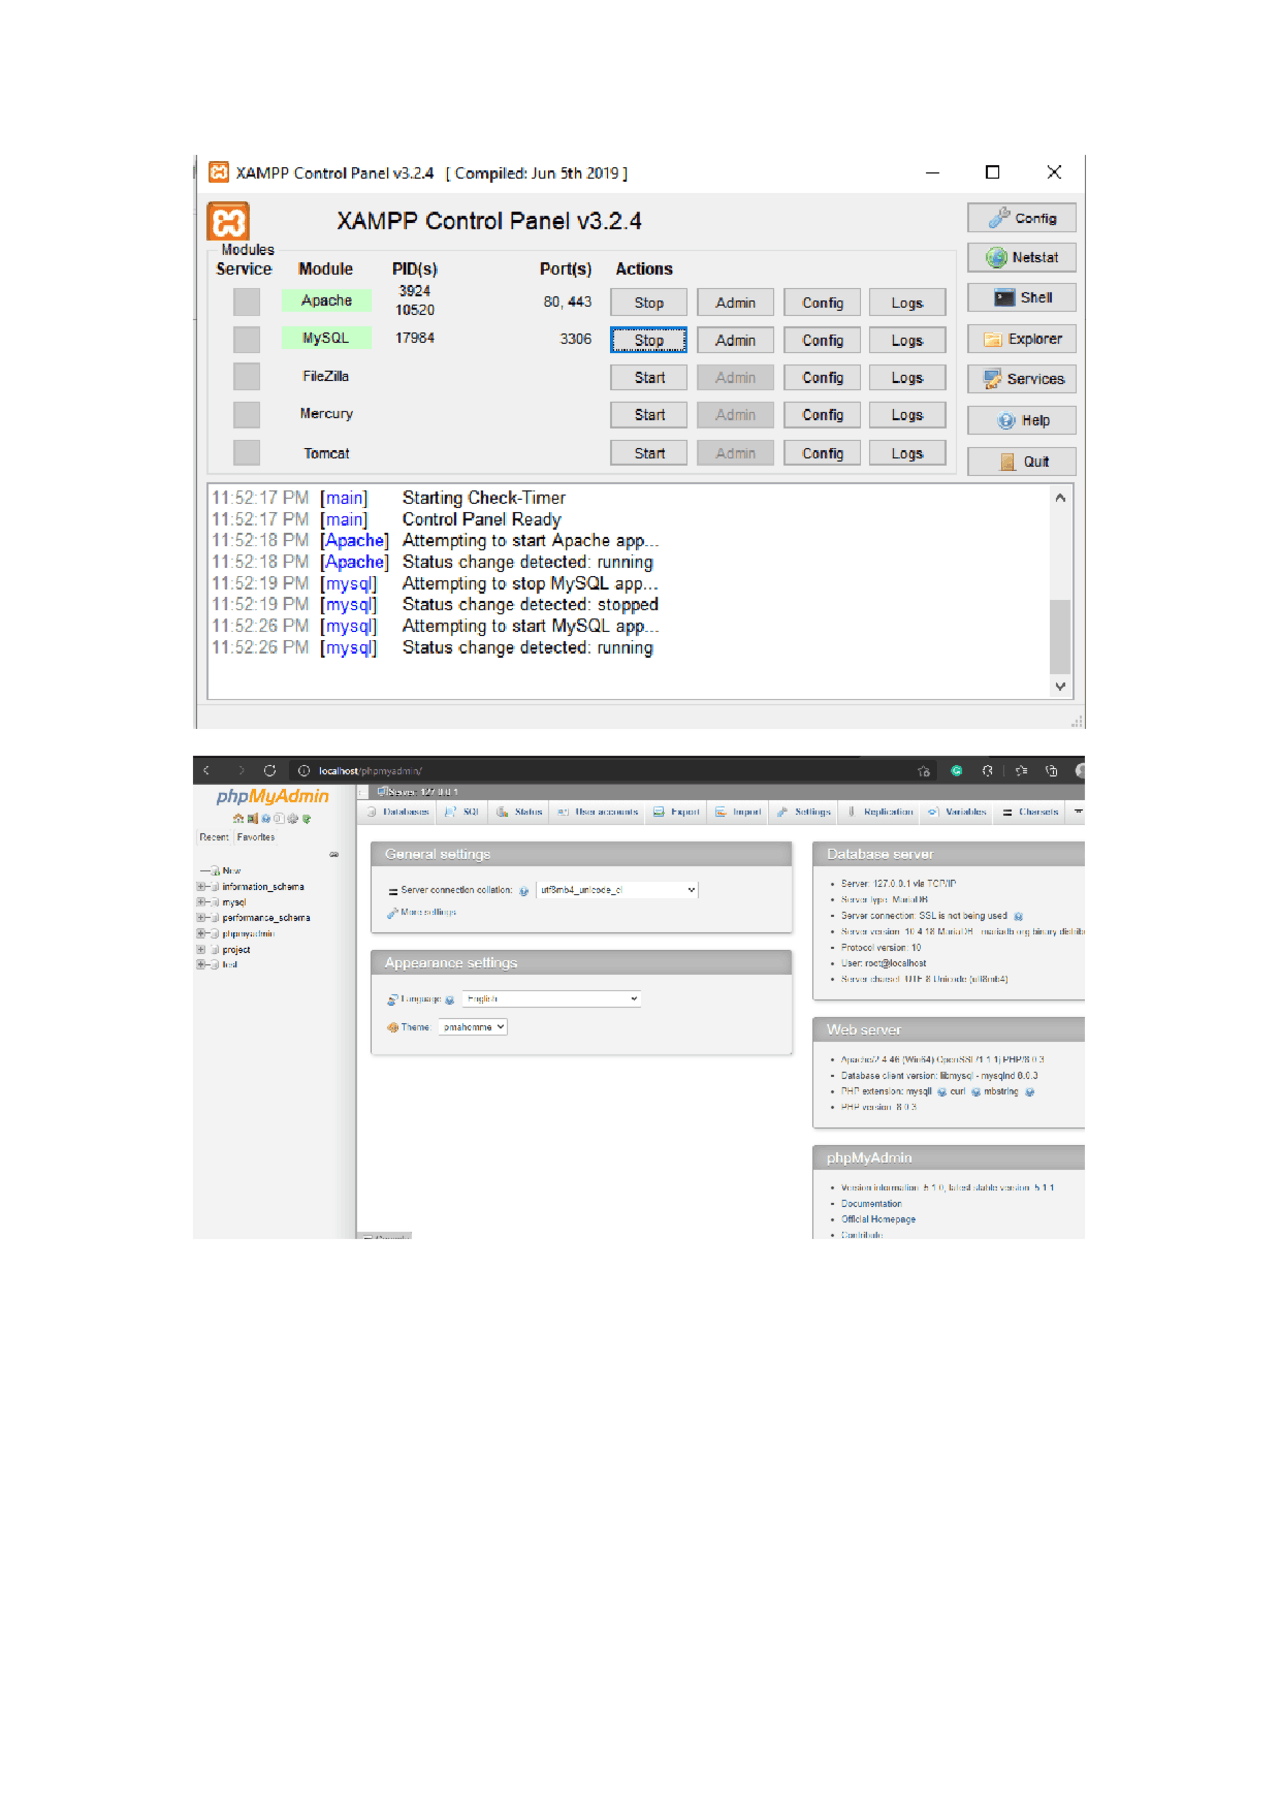The image size is (1280, 1811).
Task: Open the Theme dropdown showing pmahomme
Action: [x=472, y=1027]
